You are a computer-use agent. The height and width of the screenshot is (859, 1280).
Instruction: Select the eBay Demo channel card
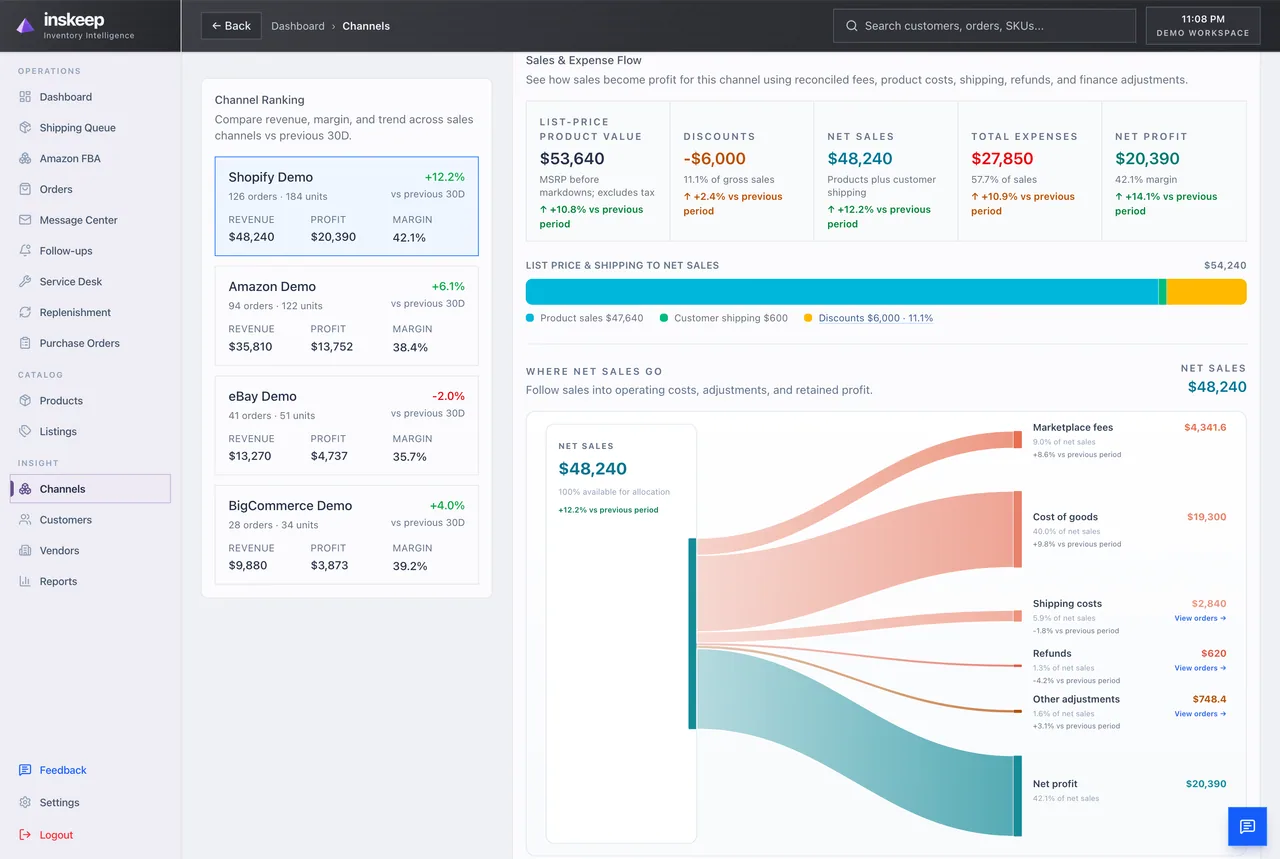(346, 425)
